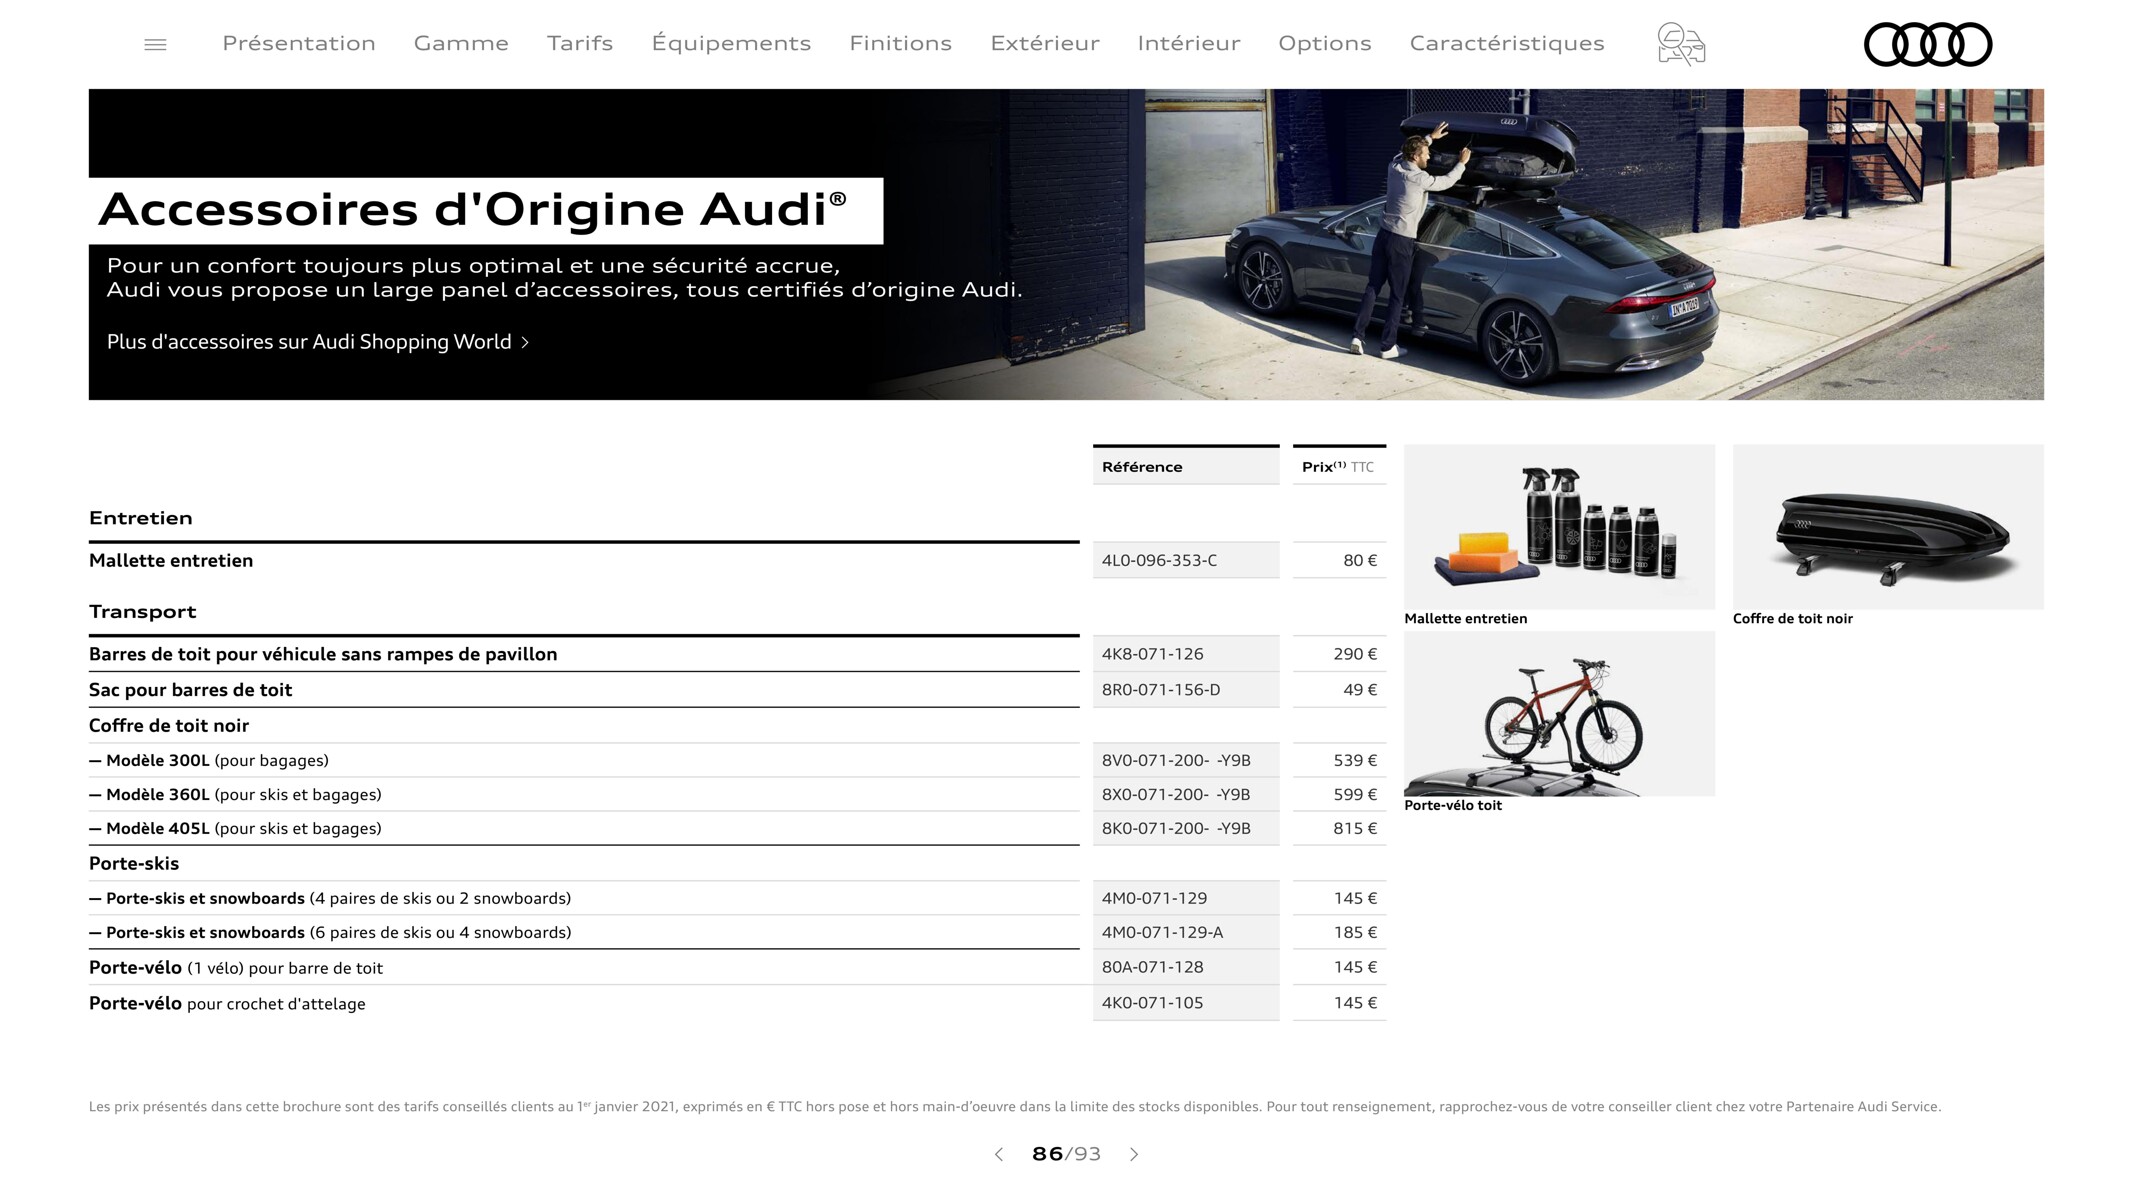Click the chevron after Audi Shopping World
The image size is (2133, 1200).
tap(525, 342)
